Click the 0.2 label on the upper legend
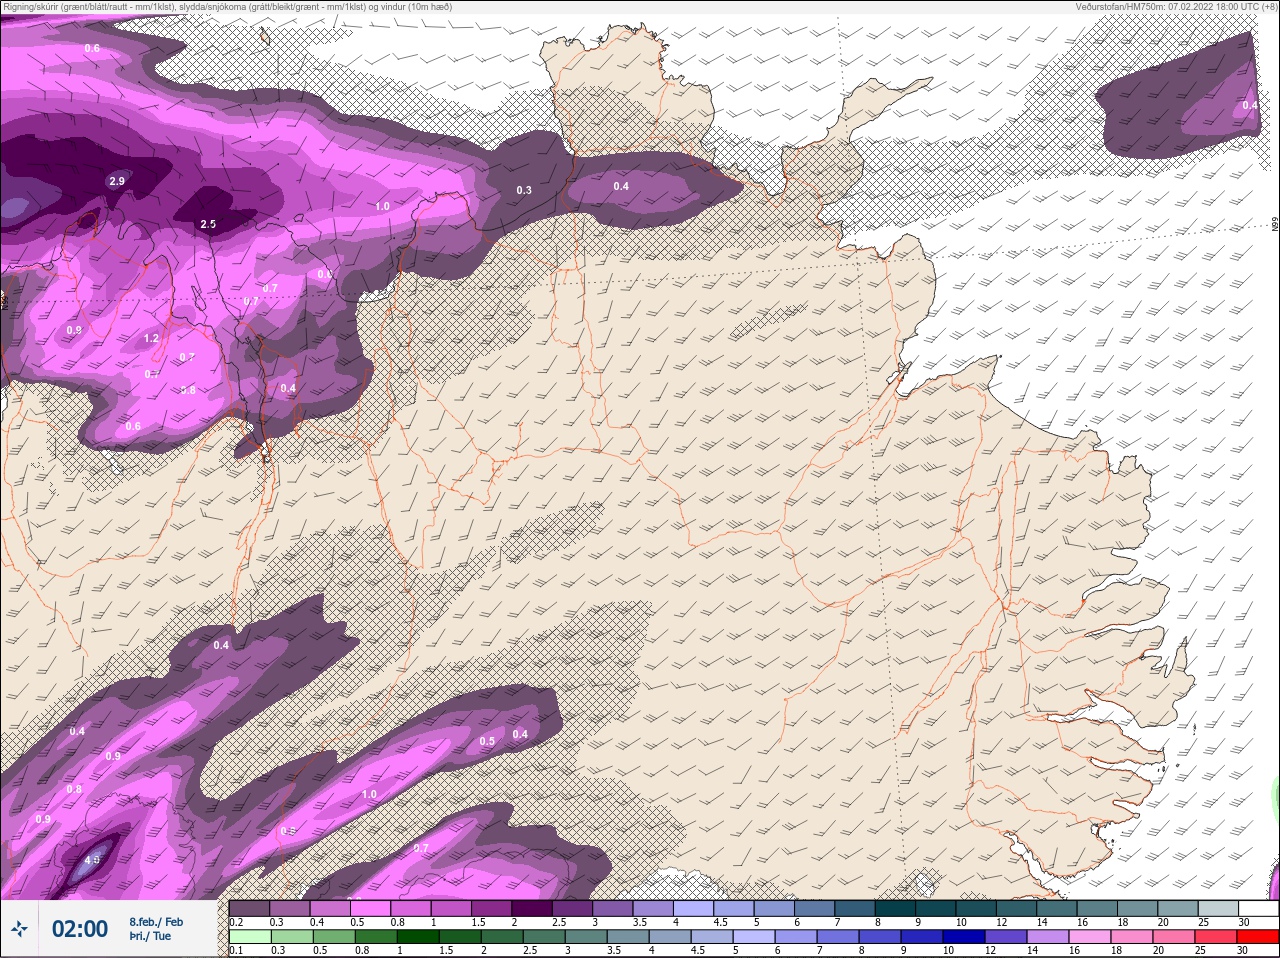Screen dimensions: 1280x958 [x=236, y=922]
